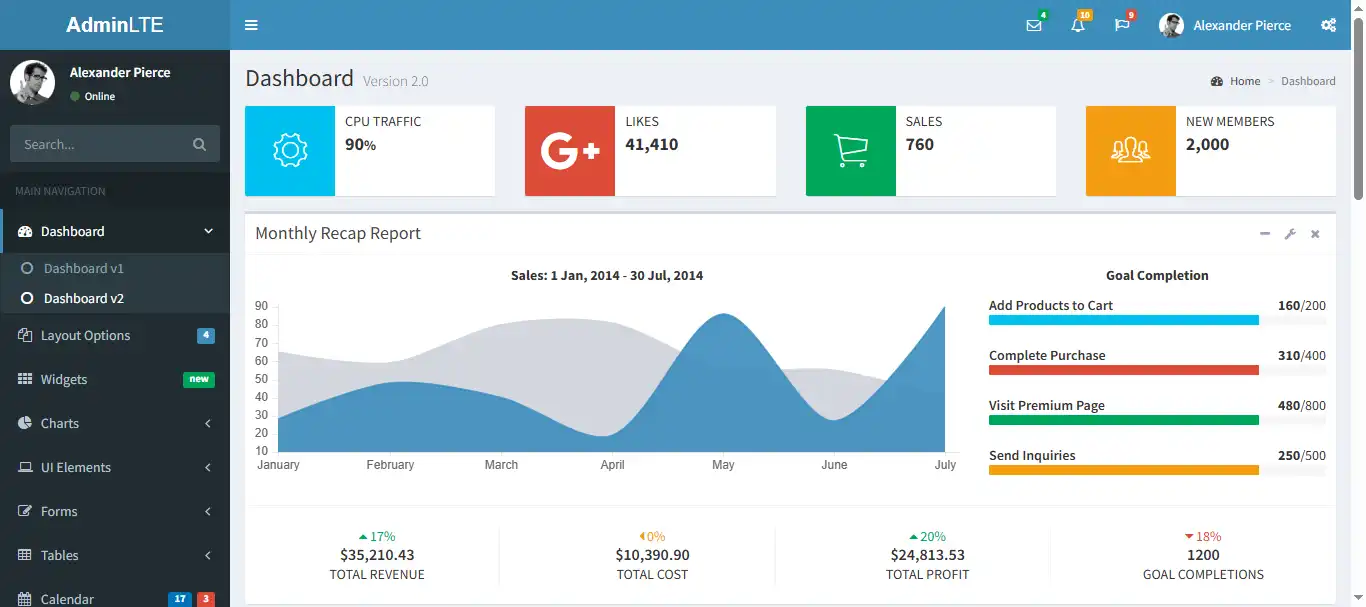
Task: Click the settings gear in the top bar
Action: (1328, 25)
